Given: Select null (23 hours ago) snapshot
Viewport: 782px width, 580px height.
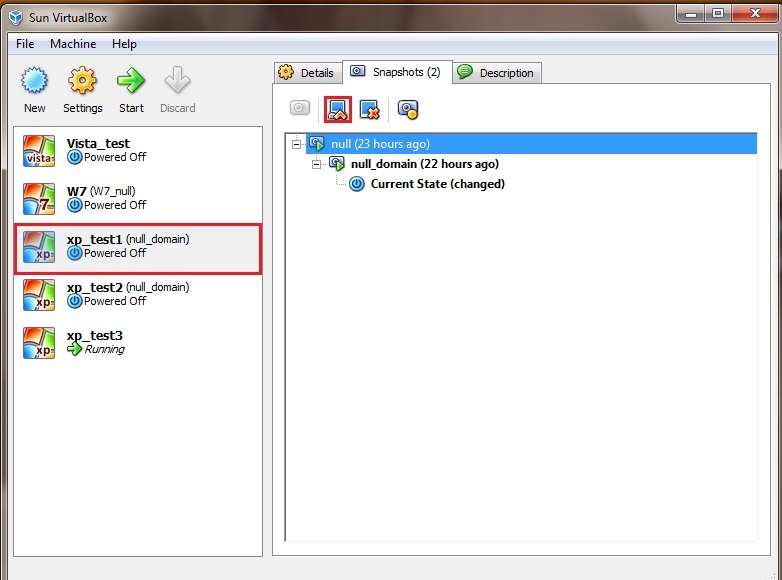Looking at the screenshot, I should pos(381,144).
